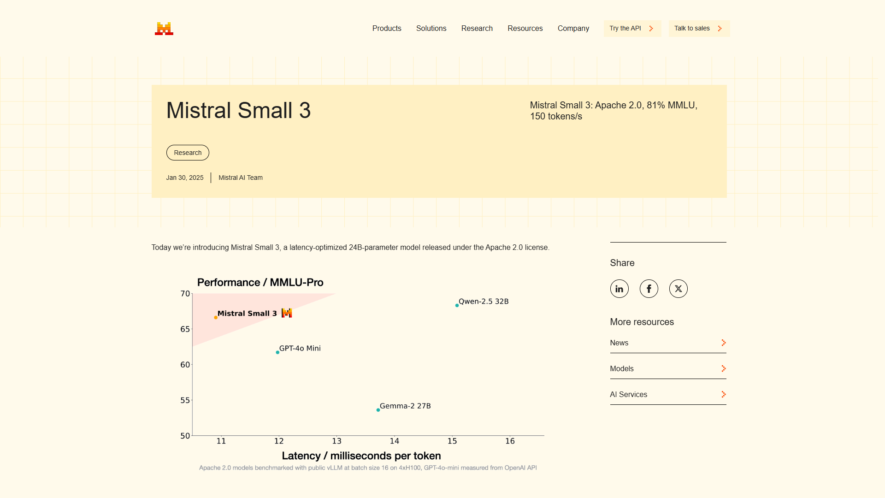Click the Qwen-2.5 32B data point label
885x498 pixels.
[483, 302]
